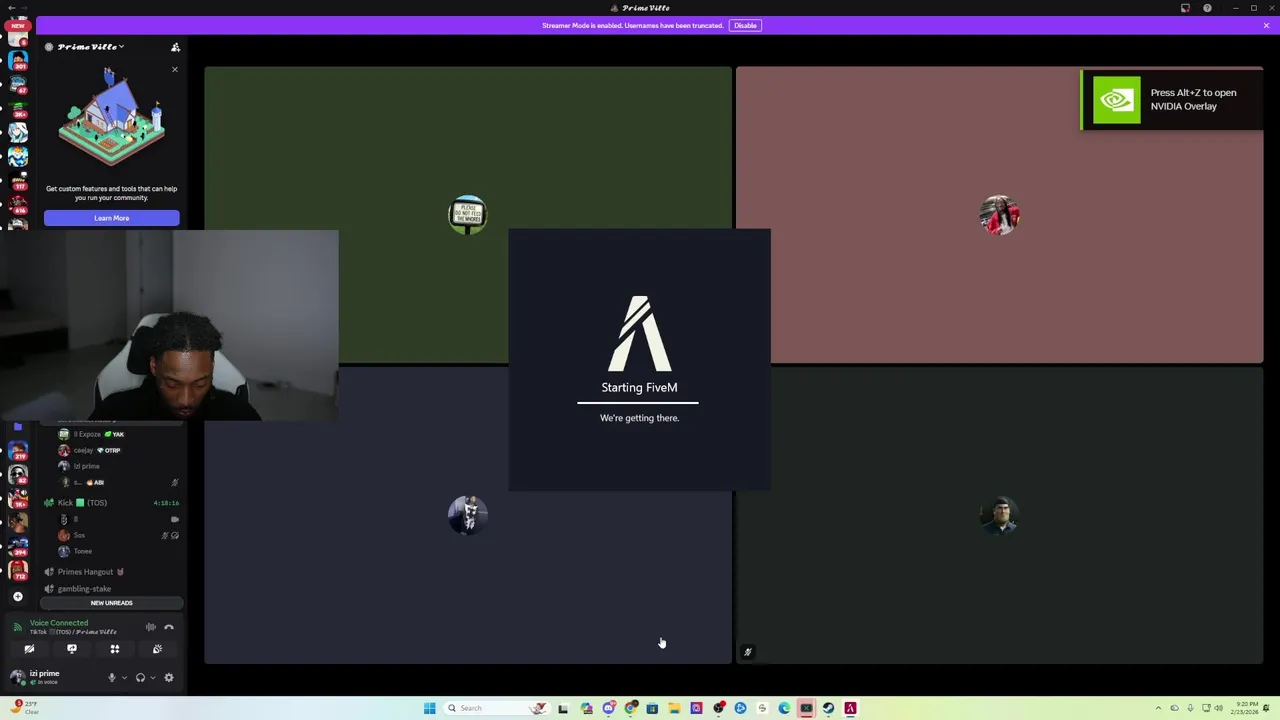
Task: Select user Sos in Kick channel
Action: pos(72,535)
